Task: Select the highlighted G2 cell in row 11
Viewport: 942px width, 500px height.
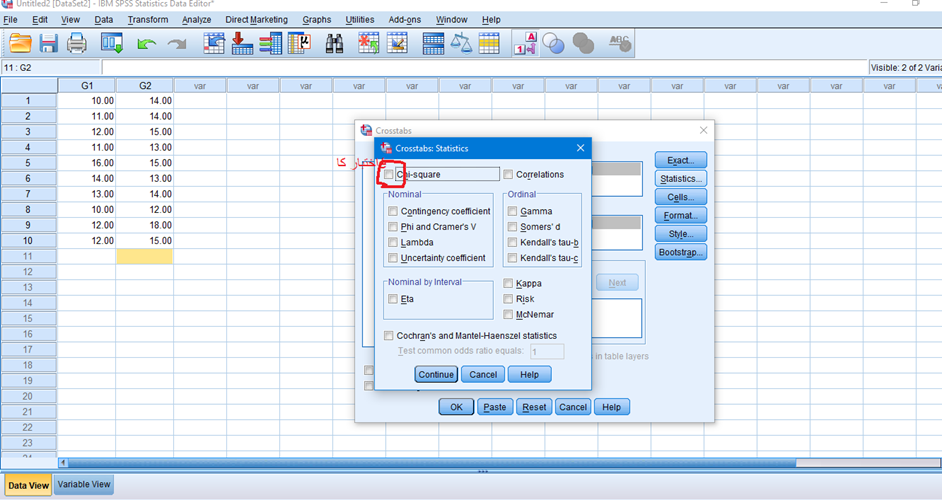Action: click(x=144, y=257)
